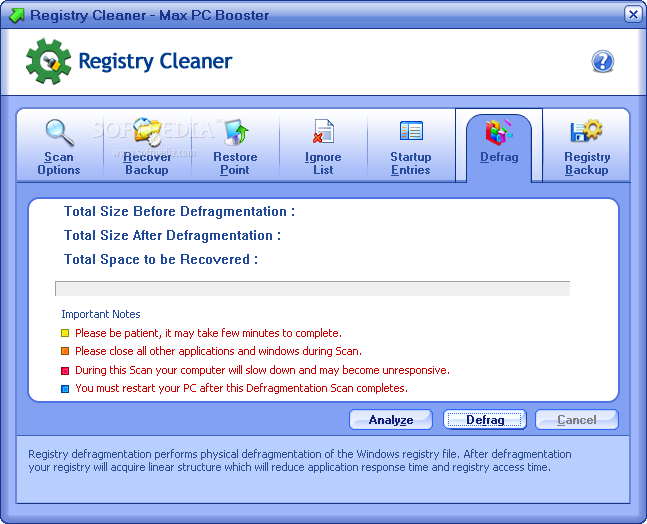Viewport: 647px width, 524px height.
Task: Click 'Registry Cleaner - Max PC Booster' title text
Action: [150, 15]
